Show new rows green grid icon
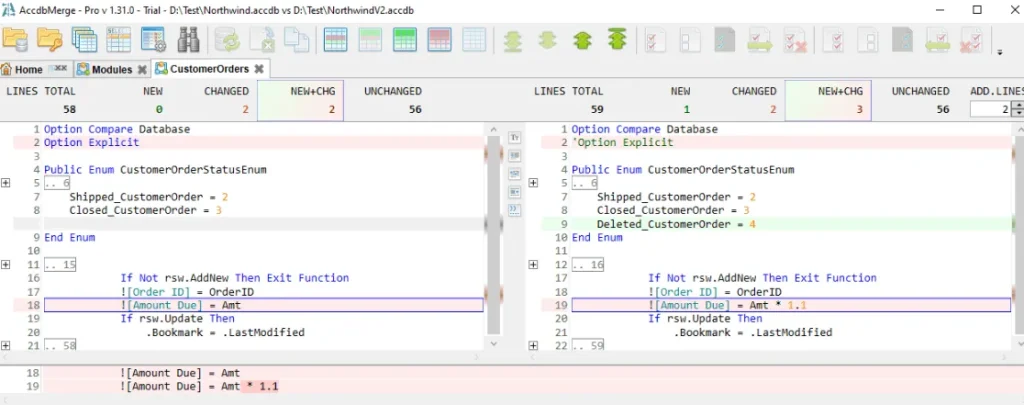 [405, 40]
